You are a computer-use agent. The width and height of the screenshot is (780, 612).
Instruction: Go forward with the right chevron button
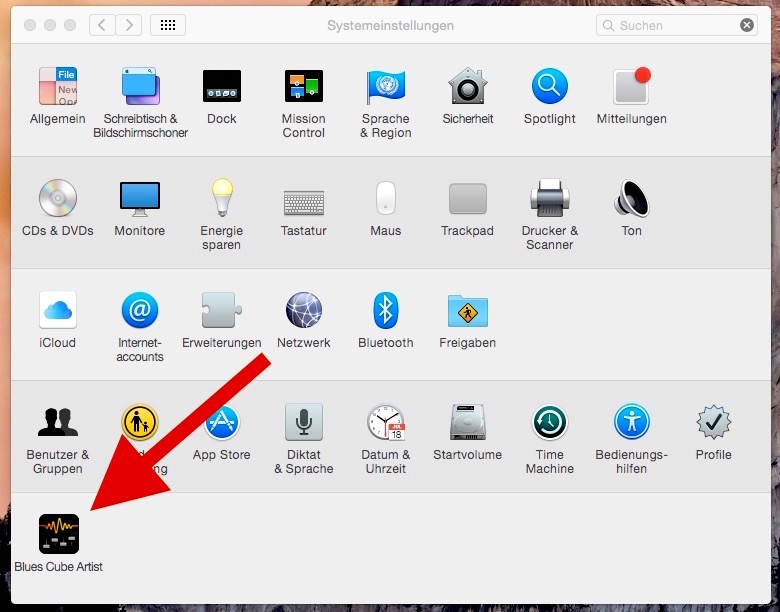coord(129,25)
